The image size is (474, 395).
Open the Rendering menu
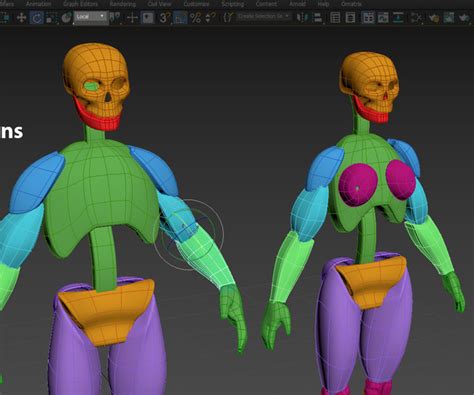point(123,4)
